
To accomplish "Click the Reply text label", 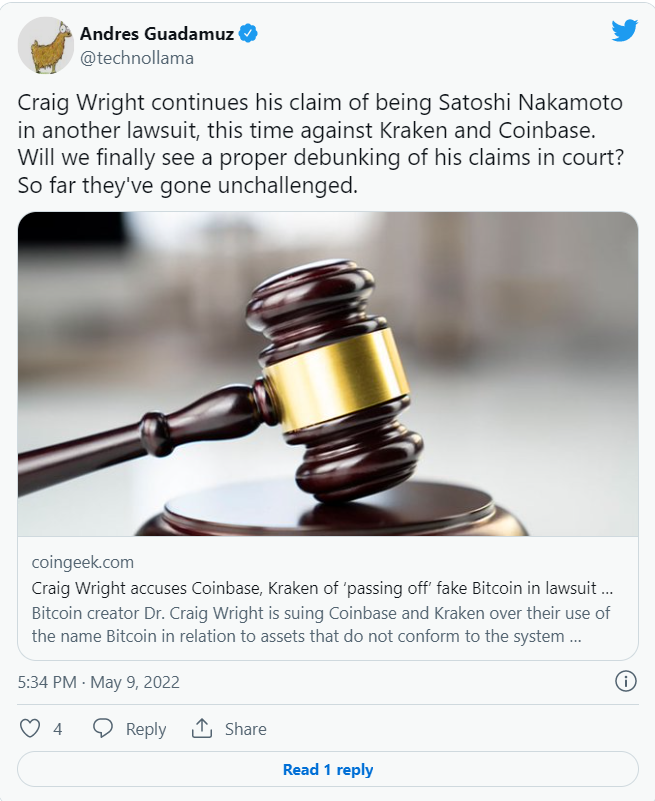I will click(x=146, y=729).
